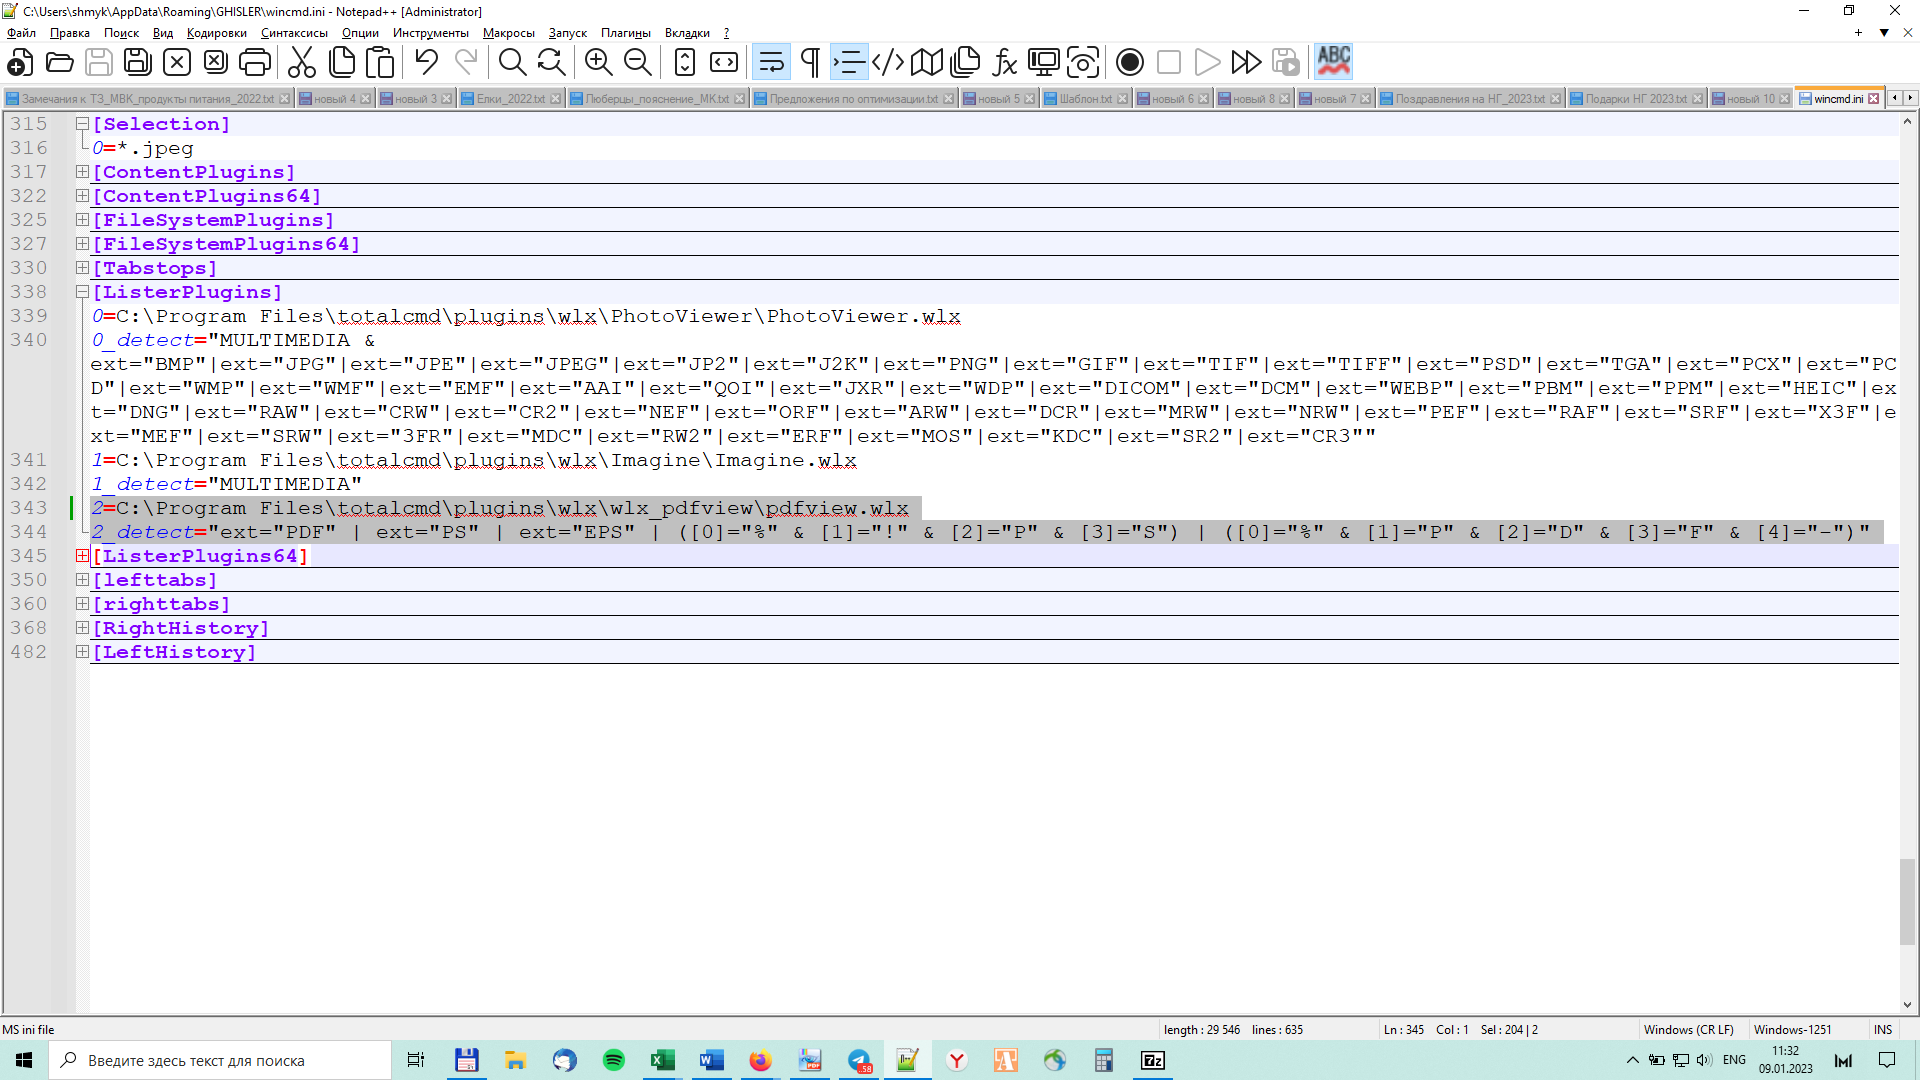Toggle the ABC spell check button
The width and height of the screenshot is (1920, 1080).
pyautogui.click(x=1333, y=62)
